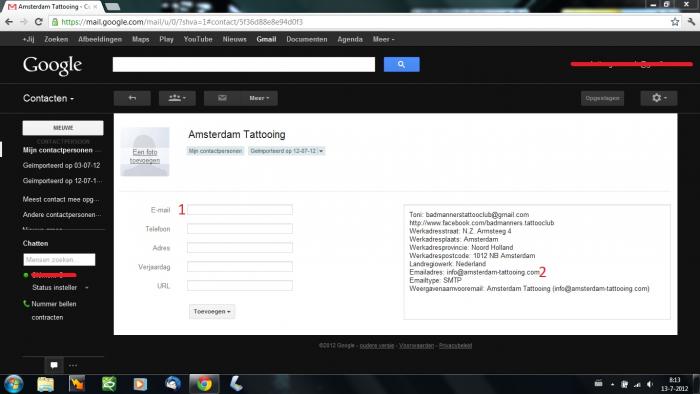Open the gear settings dropdown

click(659, 98)
